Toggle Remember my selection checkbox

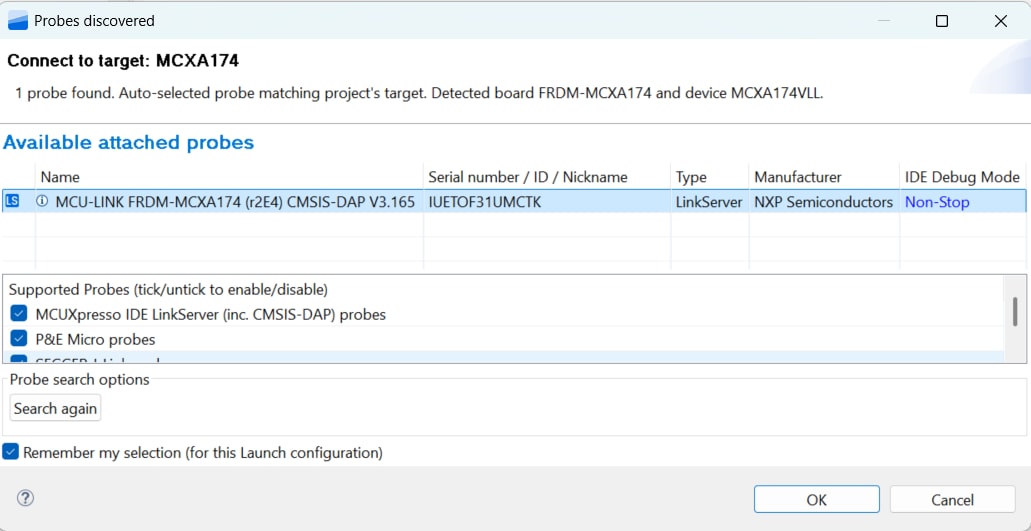(x=10, y=452)
